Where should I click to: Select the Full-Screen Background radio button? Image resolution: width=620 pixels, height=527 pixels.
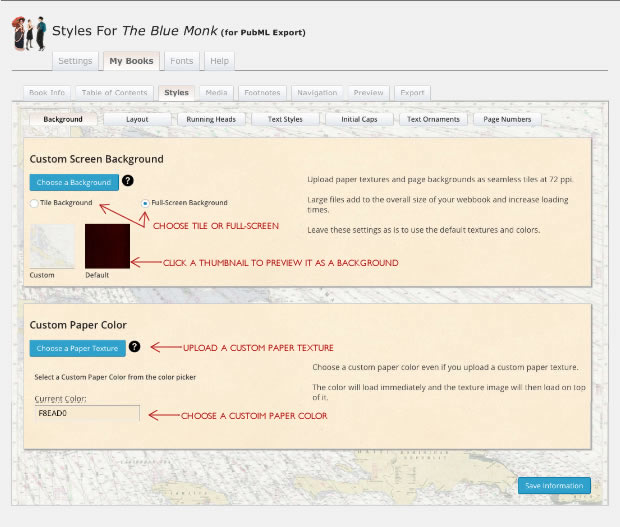point(146,203)
